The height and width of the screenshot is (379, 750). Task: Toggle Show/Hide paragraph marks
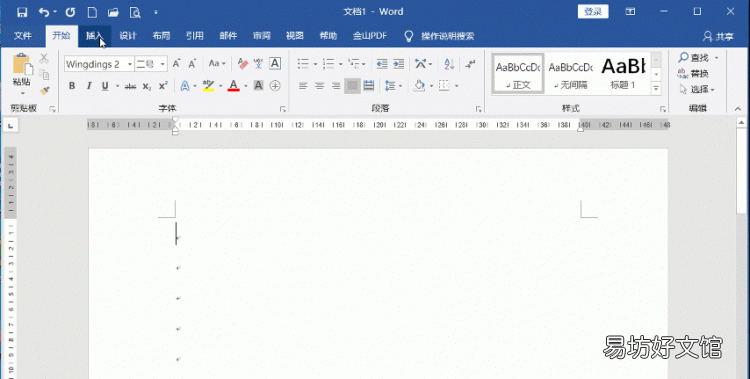471,64
